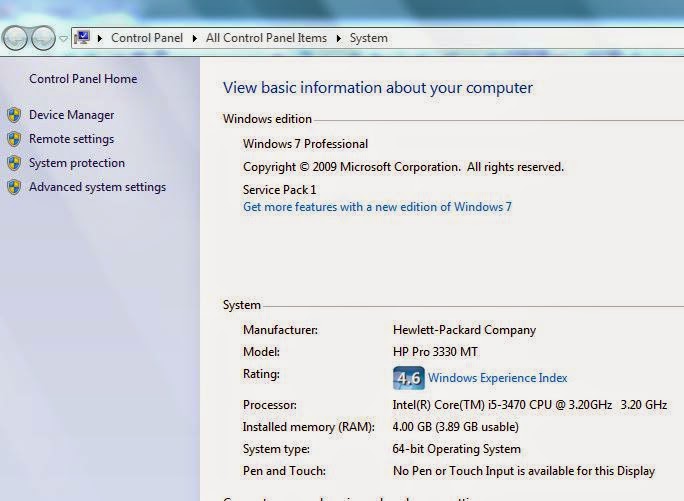
Task: Click the No Pen or Touch Input text
Action: [x=524, y=471]
